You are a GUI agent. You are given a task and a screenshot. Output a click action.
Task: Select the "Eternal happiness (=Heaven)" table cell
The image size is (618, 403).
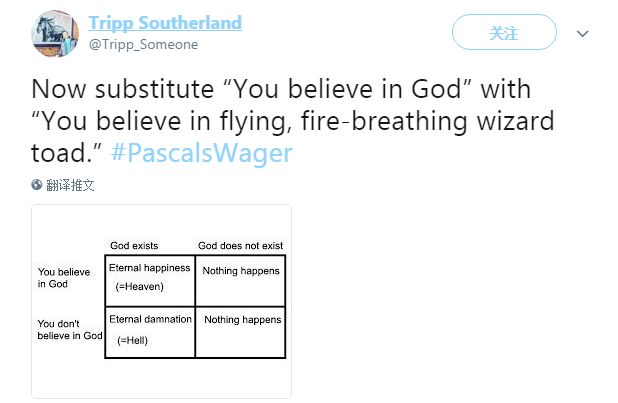pyautogui.click(x=150, y=280)
